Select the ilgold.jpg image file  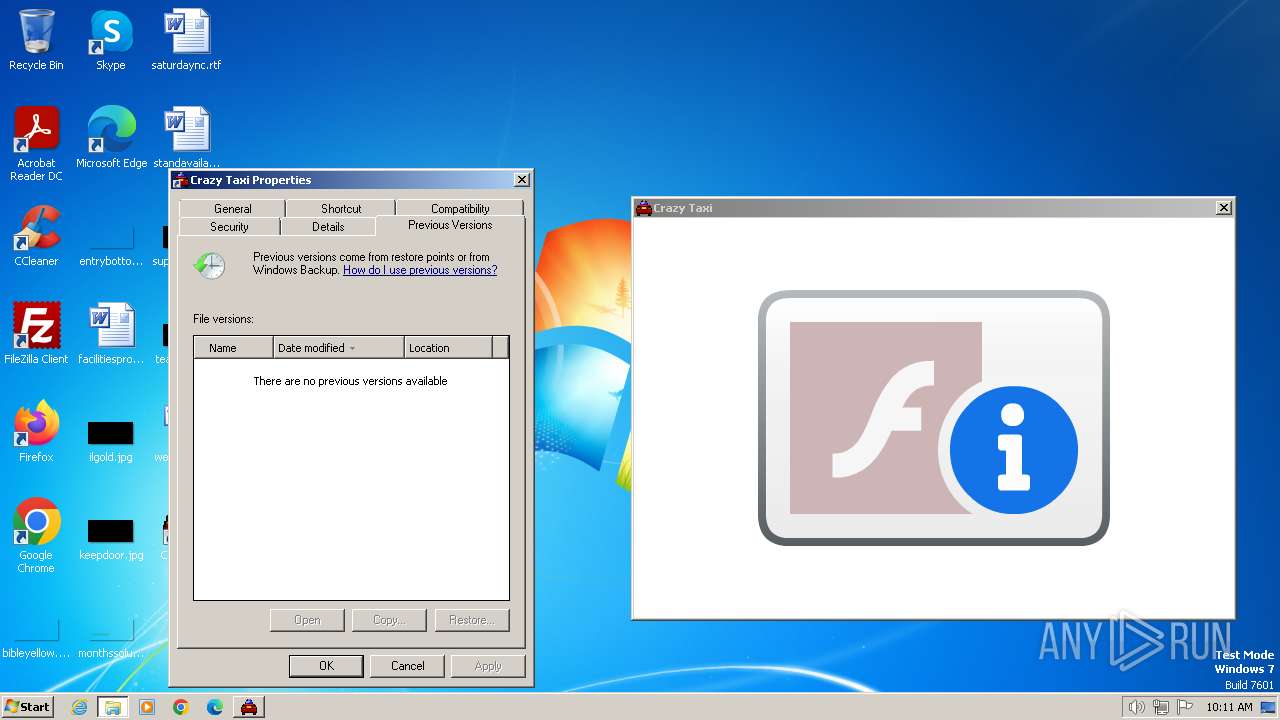[110, 440]
